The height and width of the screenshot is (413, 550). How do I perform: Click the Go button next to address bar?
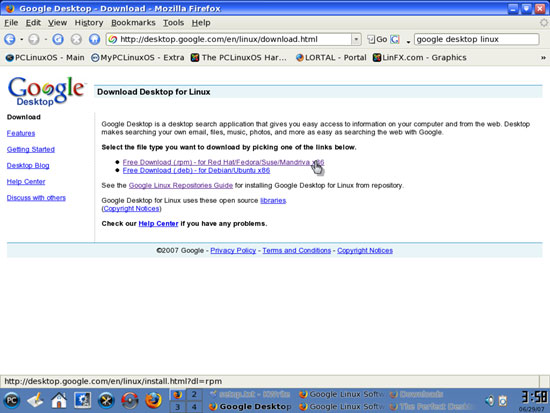(x=377, y=39)
